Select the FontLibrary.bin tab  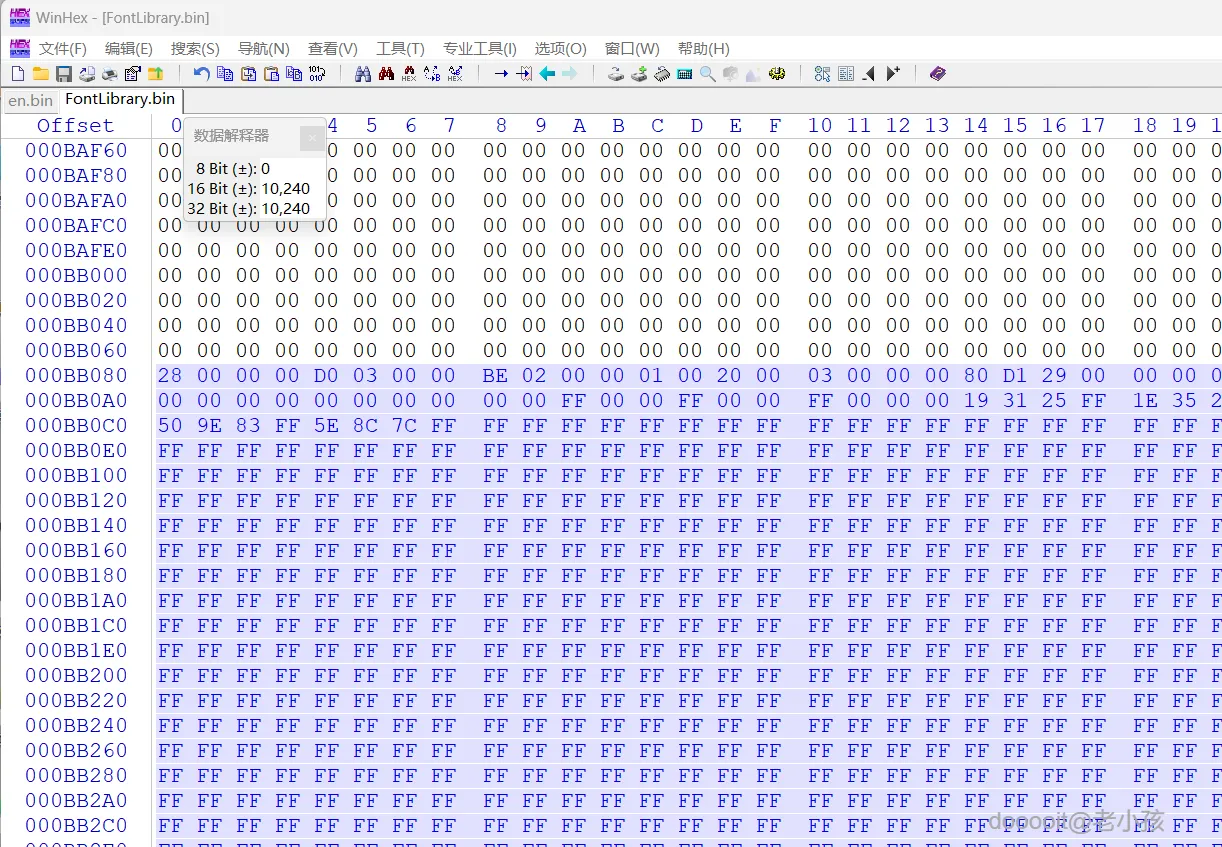point(120,100)
